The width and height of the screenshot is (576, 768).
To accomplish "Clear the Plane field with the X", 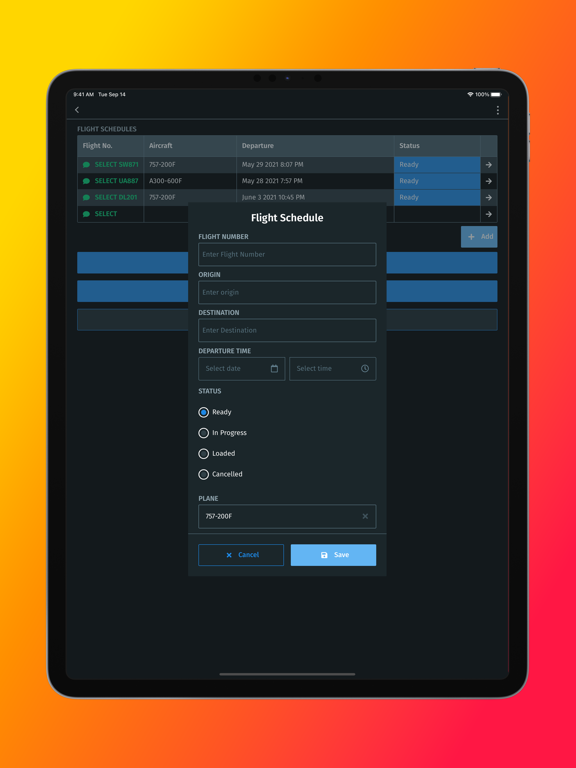I will 365,516.
